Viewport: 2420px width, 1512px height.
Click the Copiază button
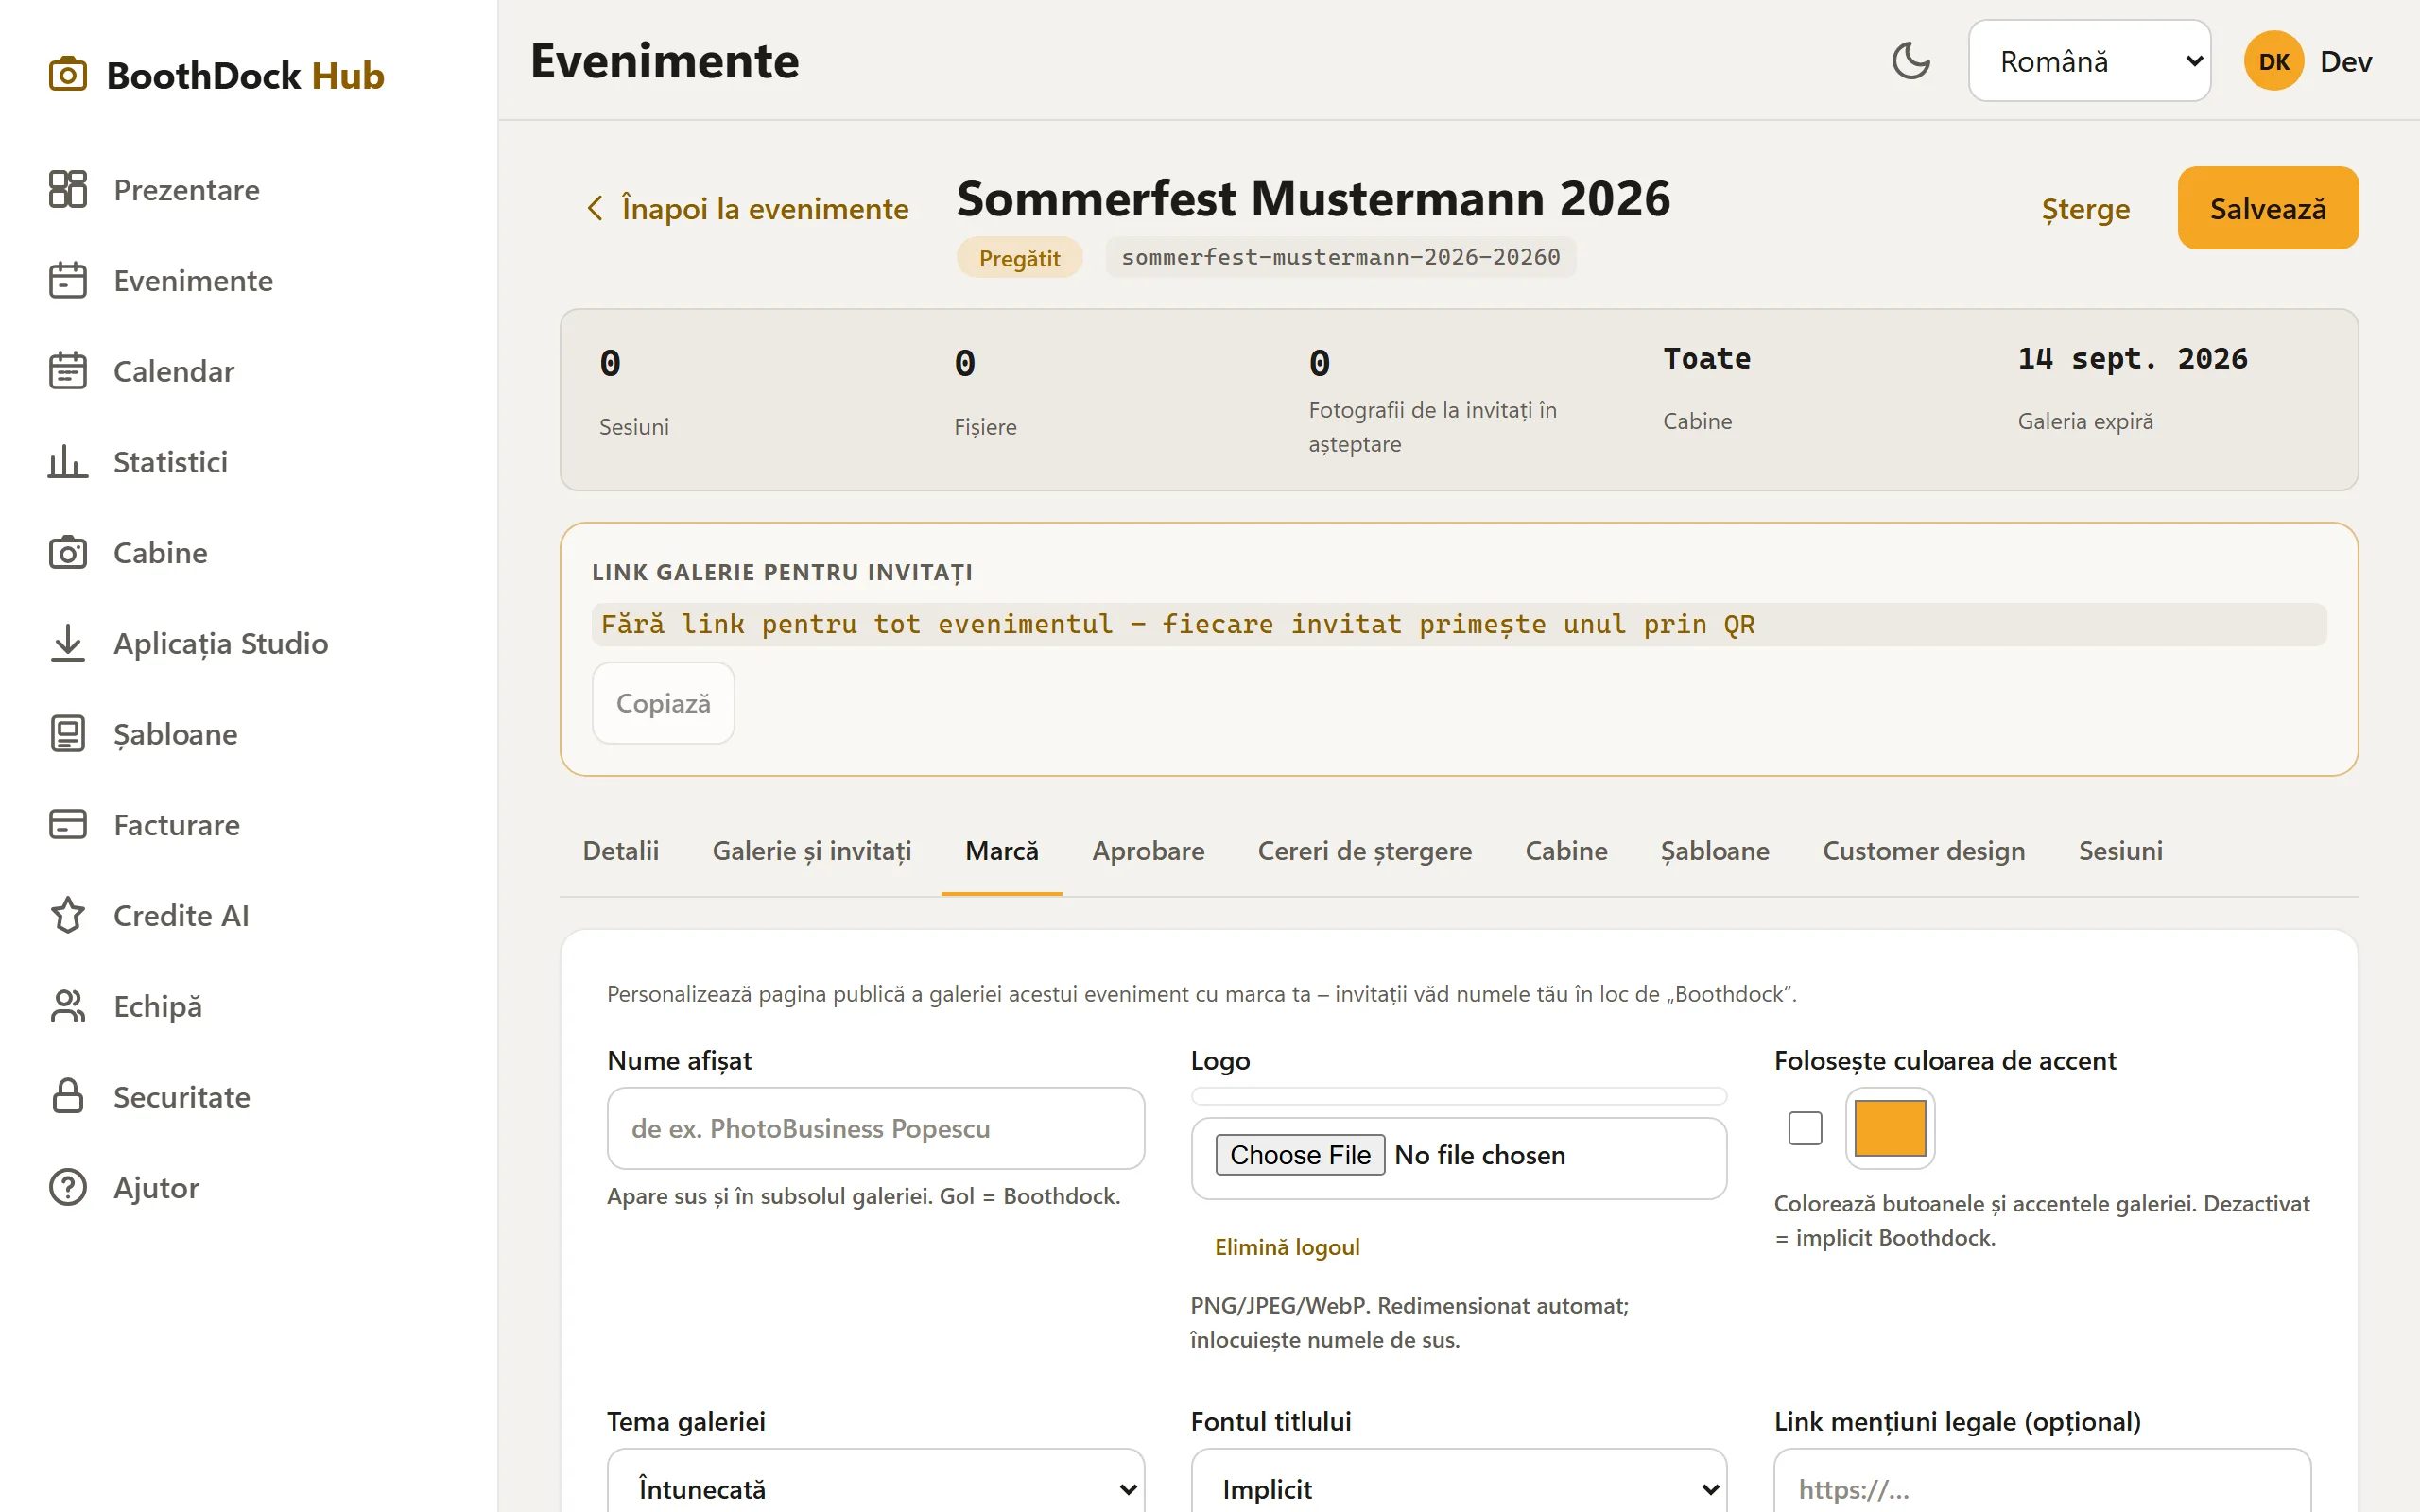[663, 703]
